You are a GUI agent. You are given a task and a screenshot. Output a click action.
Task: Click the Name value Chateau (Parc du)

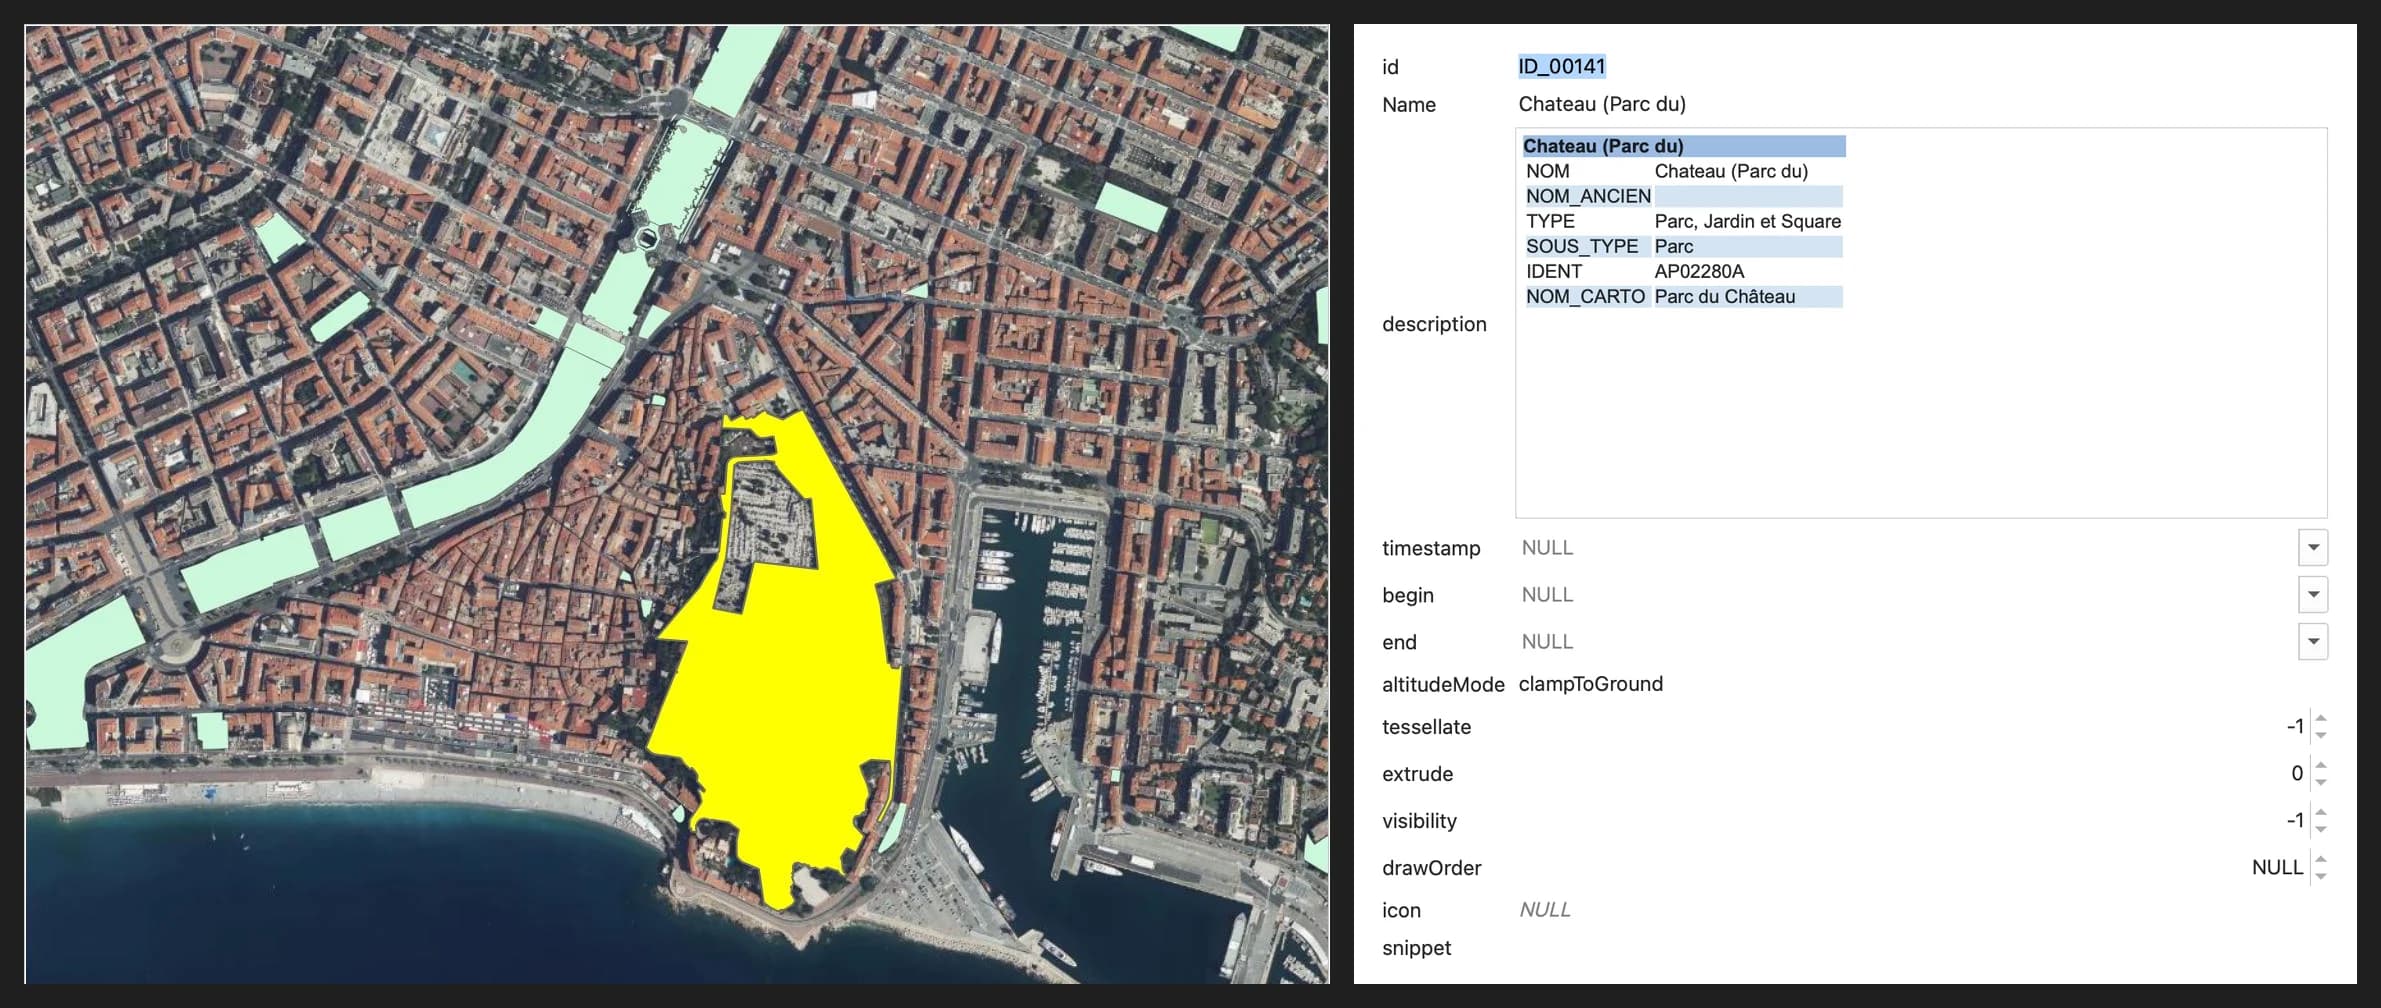point(1602,104)
